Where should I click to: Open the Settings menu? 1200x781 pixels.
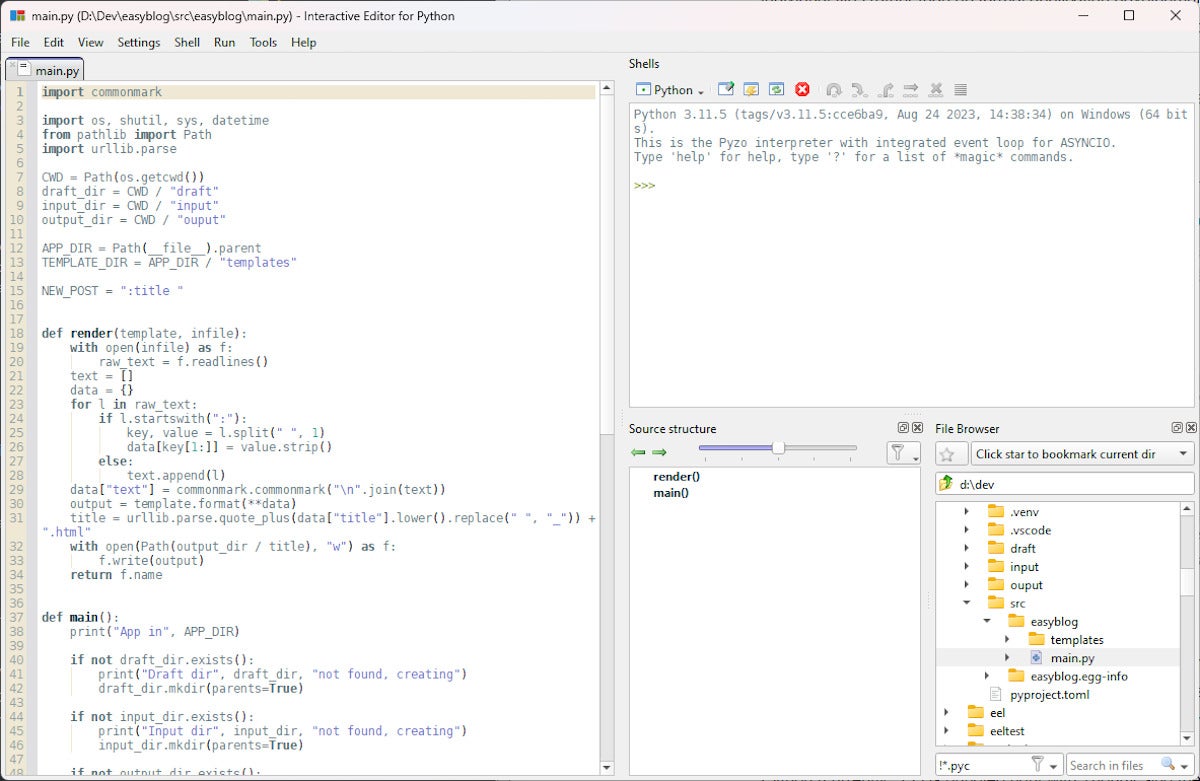click(139, 42)
